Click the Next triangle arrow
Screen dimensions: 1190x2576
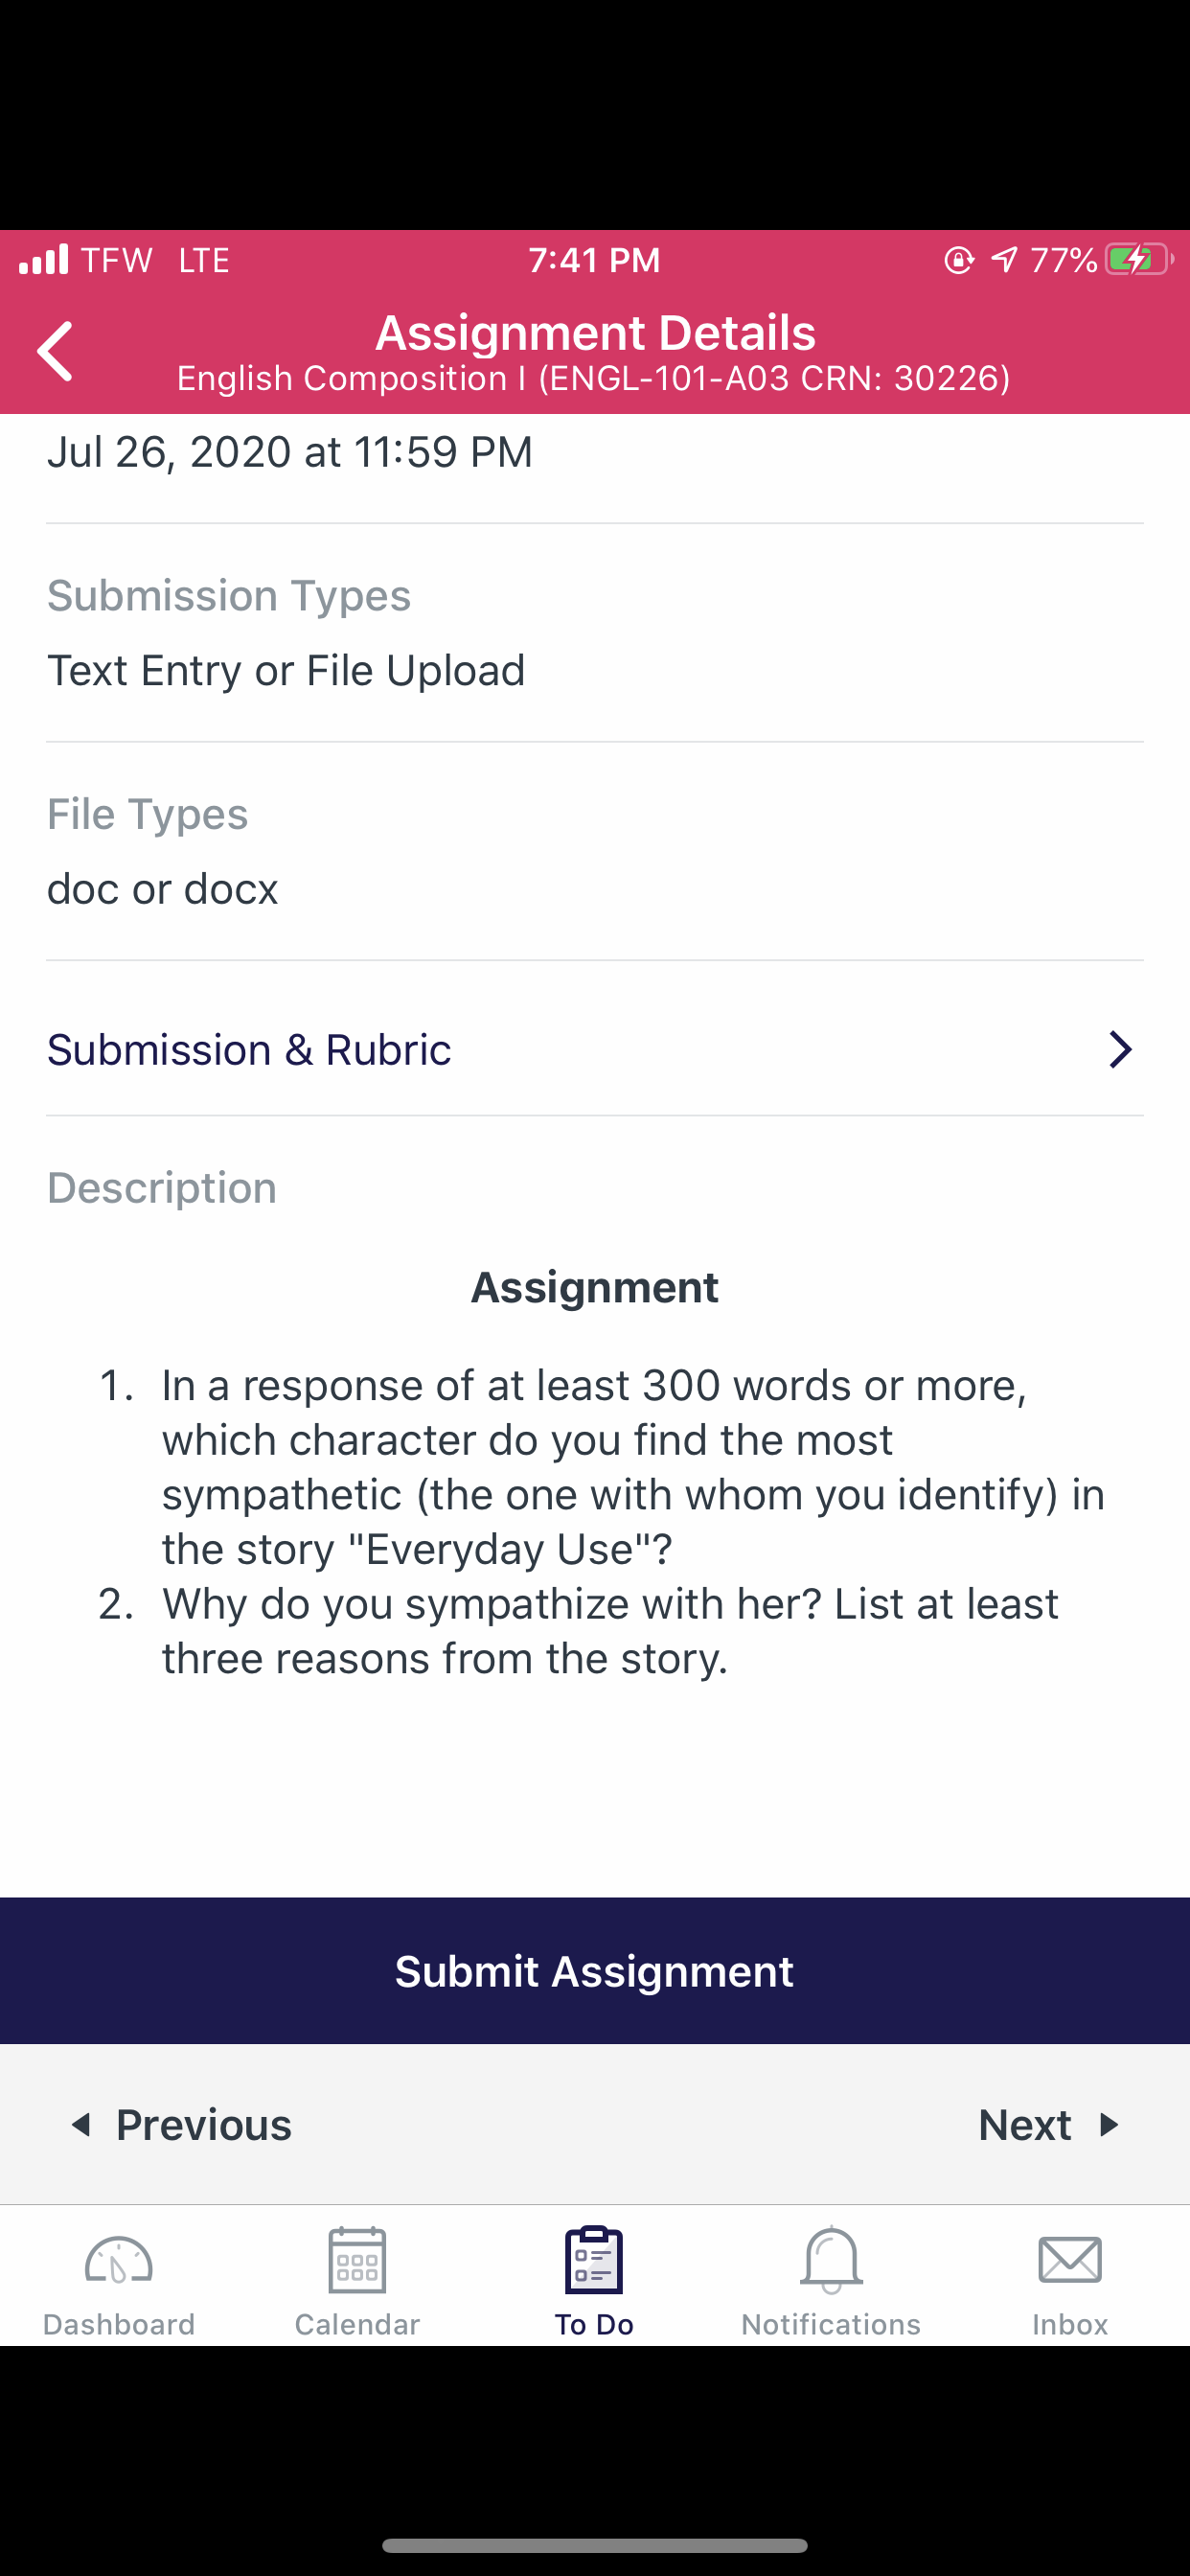tap(1108, 2125)
